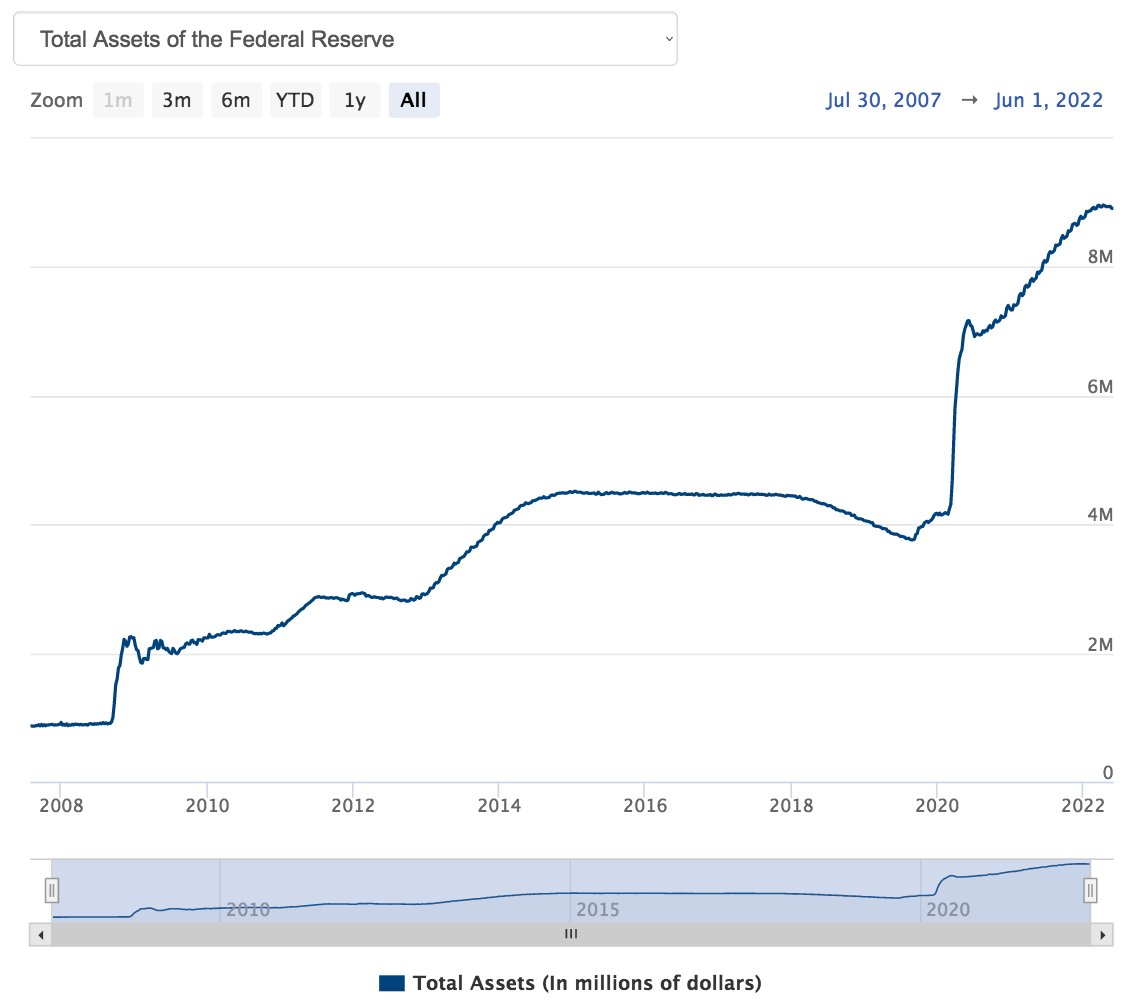Click the 6M y-axis label
This screenshot has width=1125, height=1004.
pyautogui.click(x=1100, y=386)
